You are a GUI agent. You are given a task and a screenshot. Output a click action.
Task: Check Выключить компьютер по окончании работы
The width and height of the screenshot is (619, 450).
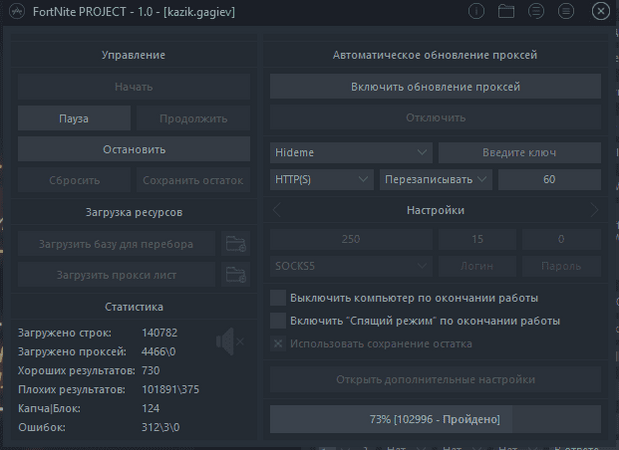point(278,298)
